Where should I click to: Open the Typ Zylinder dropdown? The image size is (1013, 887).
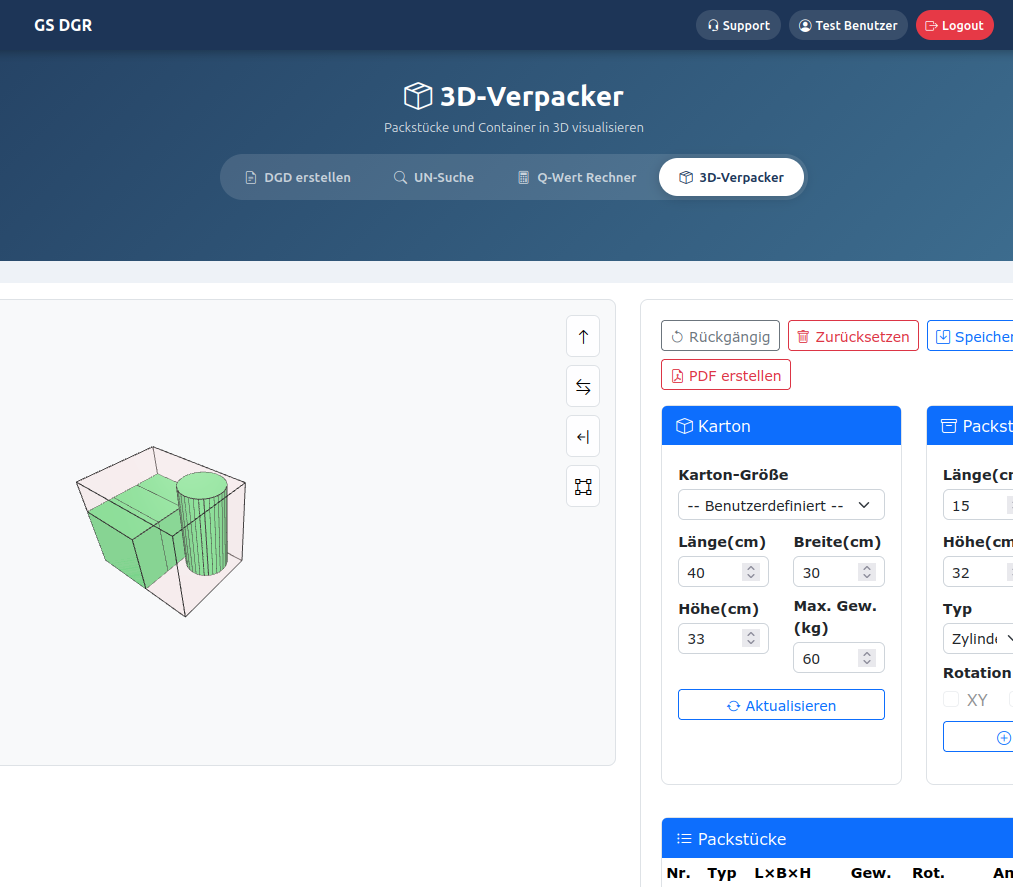click(x=977, y=639)
